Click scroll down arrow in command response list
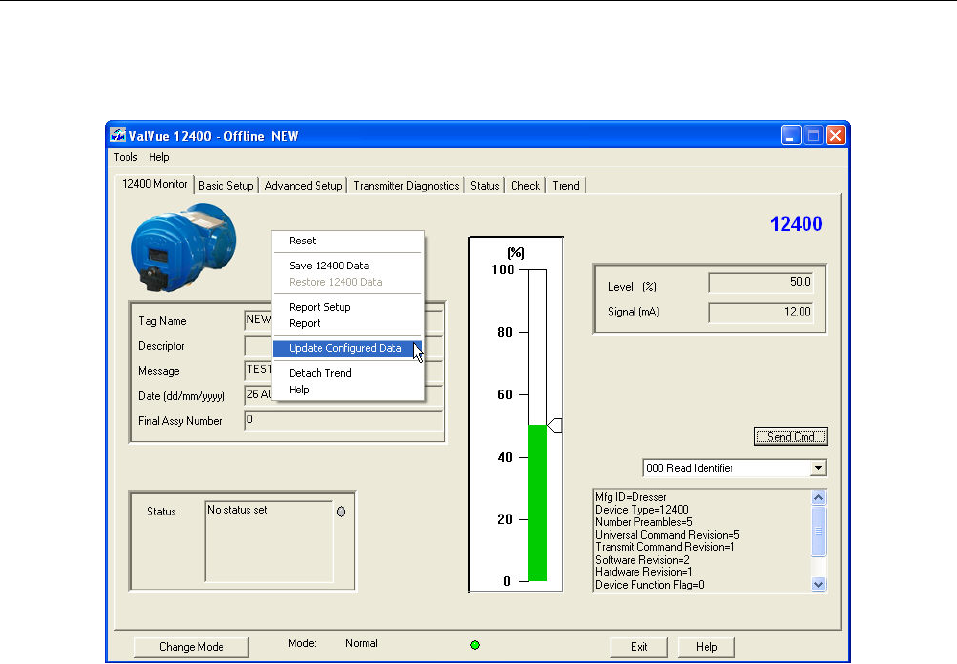 (818, 584)
